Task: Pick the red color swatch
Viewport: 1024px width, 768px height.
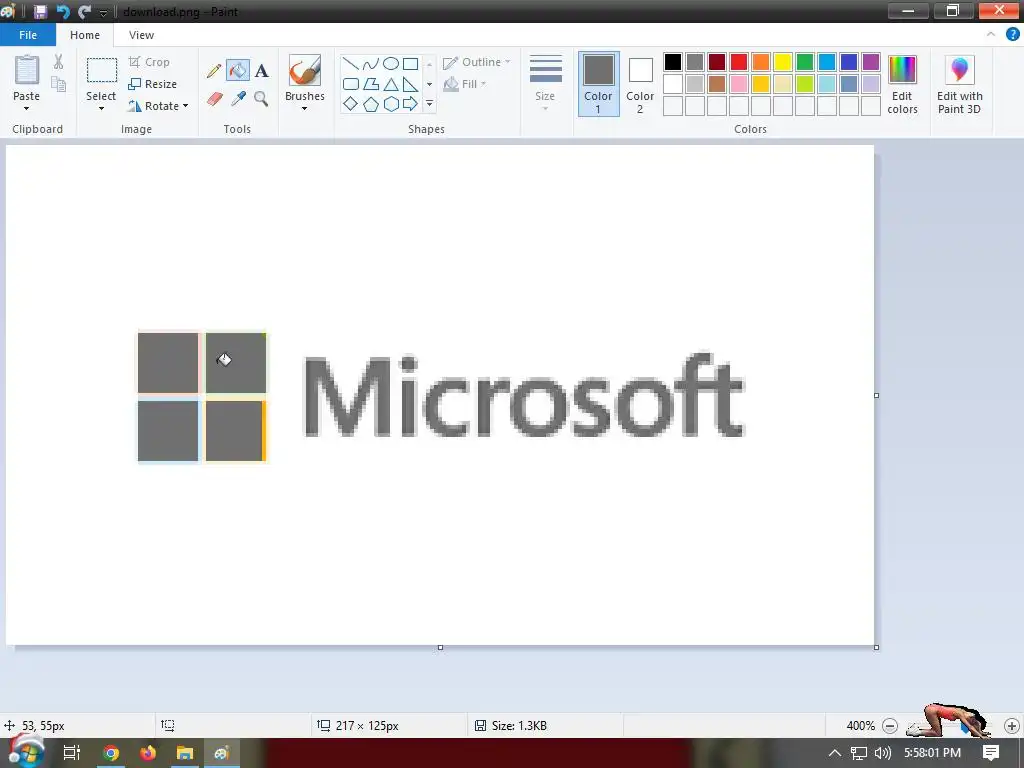Action: 739,62
